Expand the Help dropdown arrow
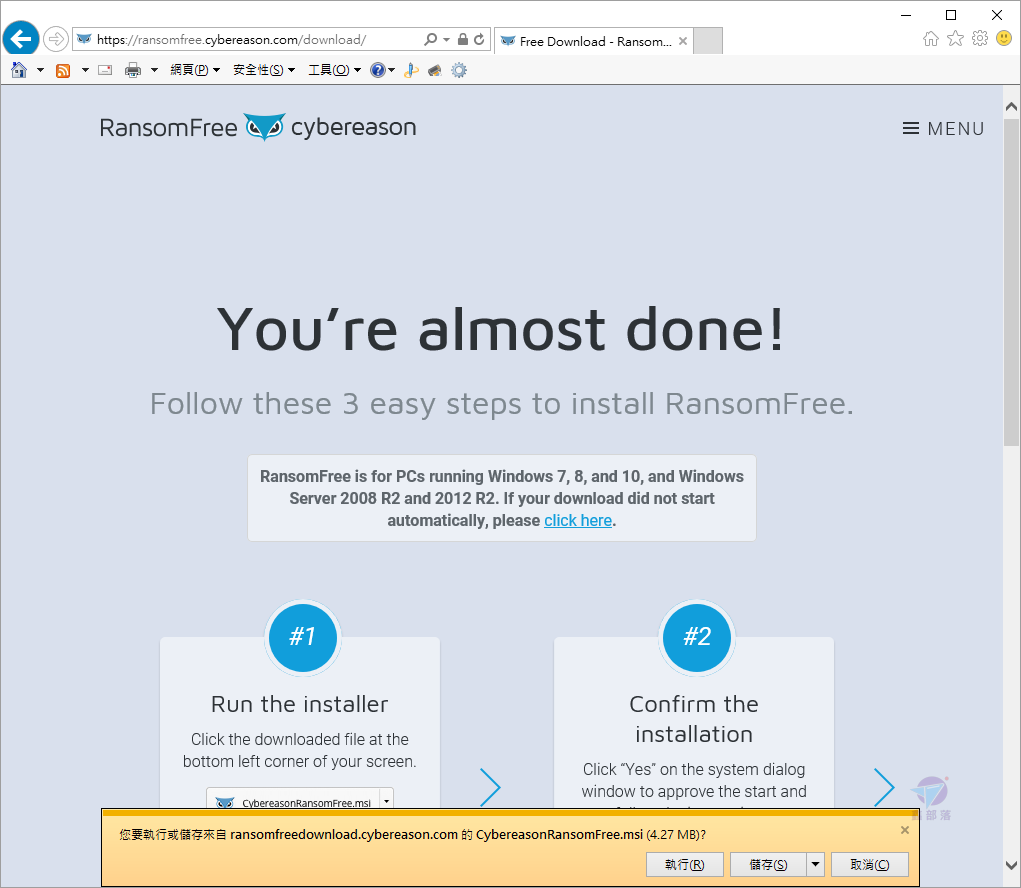 tap(391, 70)
